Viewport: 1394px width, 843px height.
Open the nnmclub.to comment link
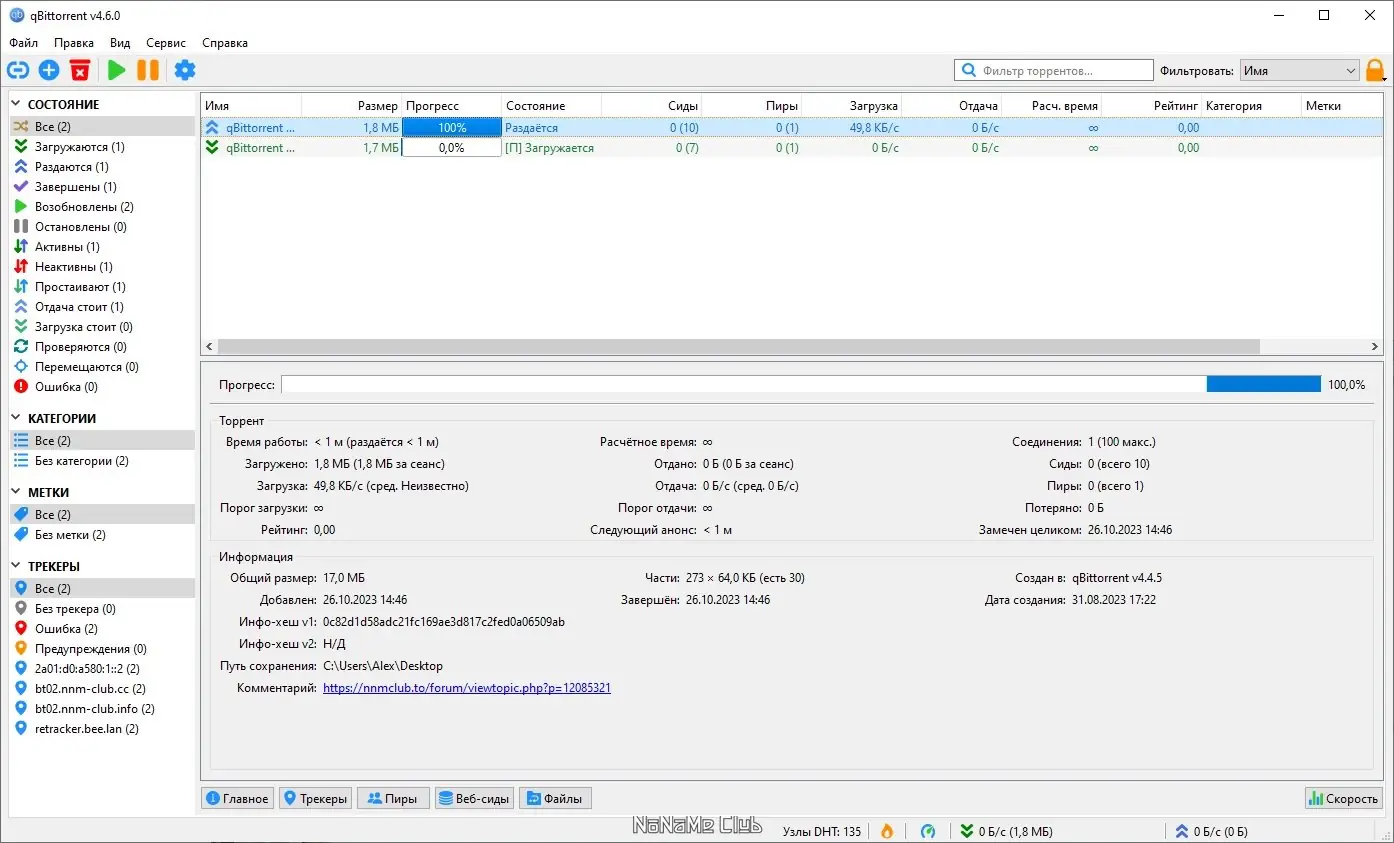(x=466, y=687)
